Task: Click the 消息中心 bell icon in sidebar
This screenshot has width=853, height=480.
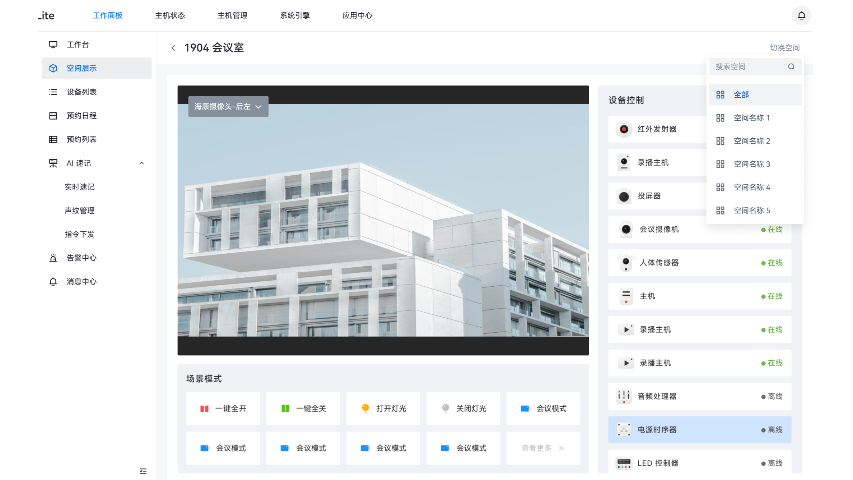Action: click(x=53, y=281)
